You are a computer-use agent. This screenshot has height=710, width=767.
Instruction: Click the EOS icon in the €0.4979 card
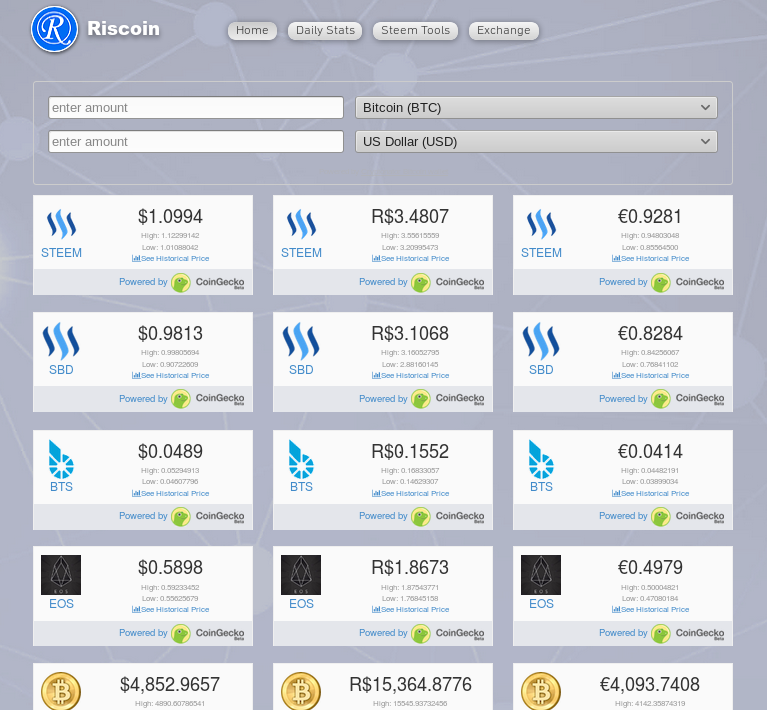click(x=541, y=575)
